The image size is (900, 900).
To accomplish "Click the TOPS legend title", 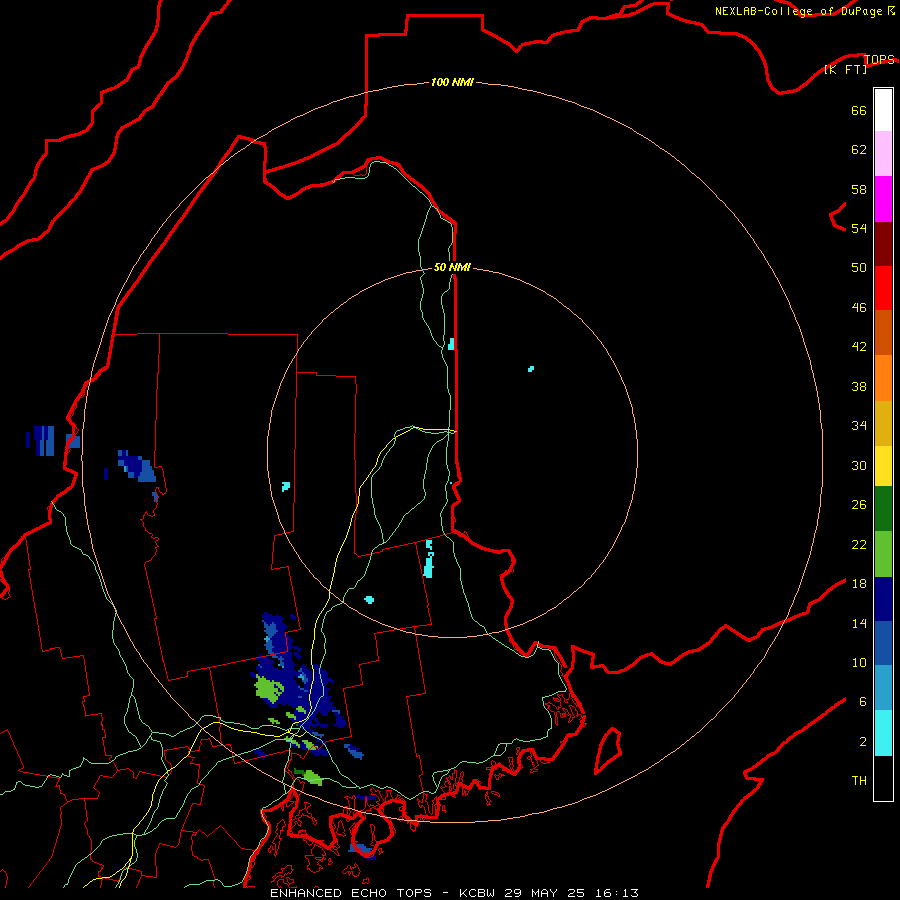I will (x=879, y=59).
